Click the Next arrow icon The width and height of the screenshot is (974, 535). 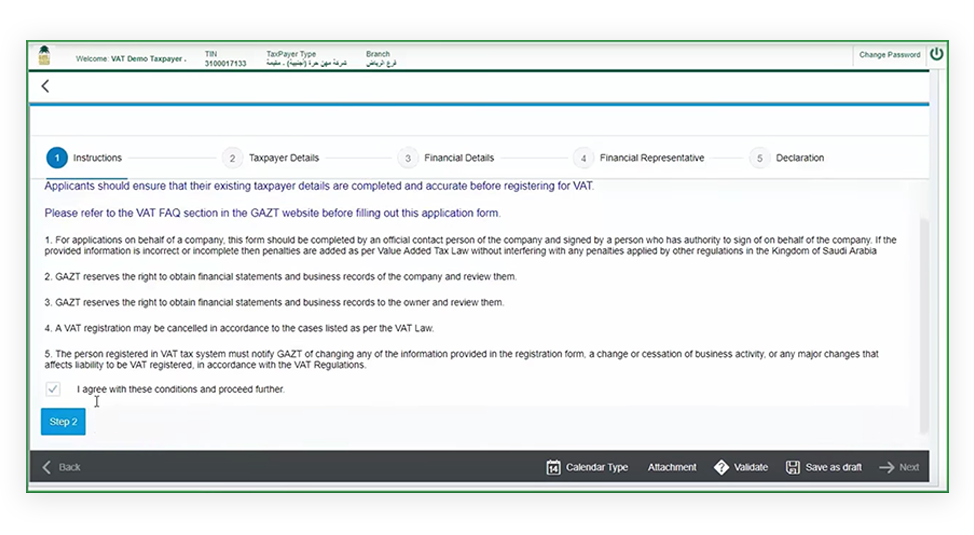pos(887,467)
